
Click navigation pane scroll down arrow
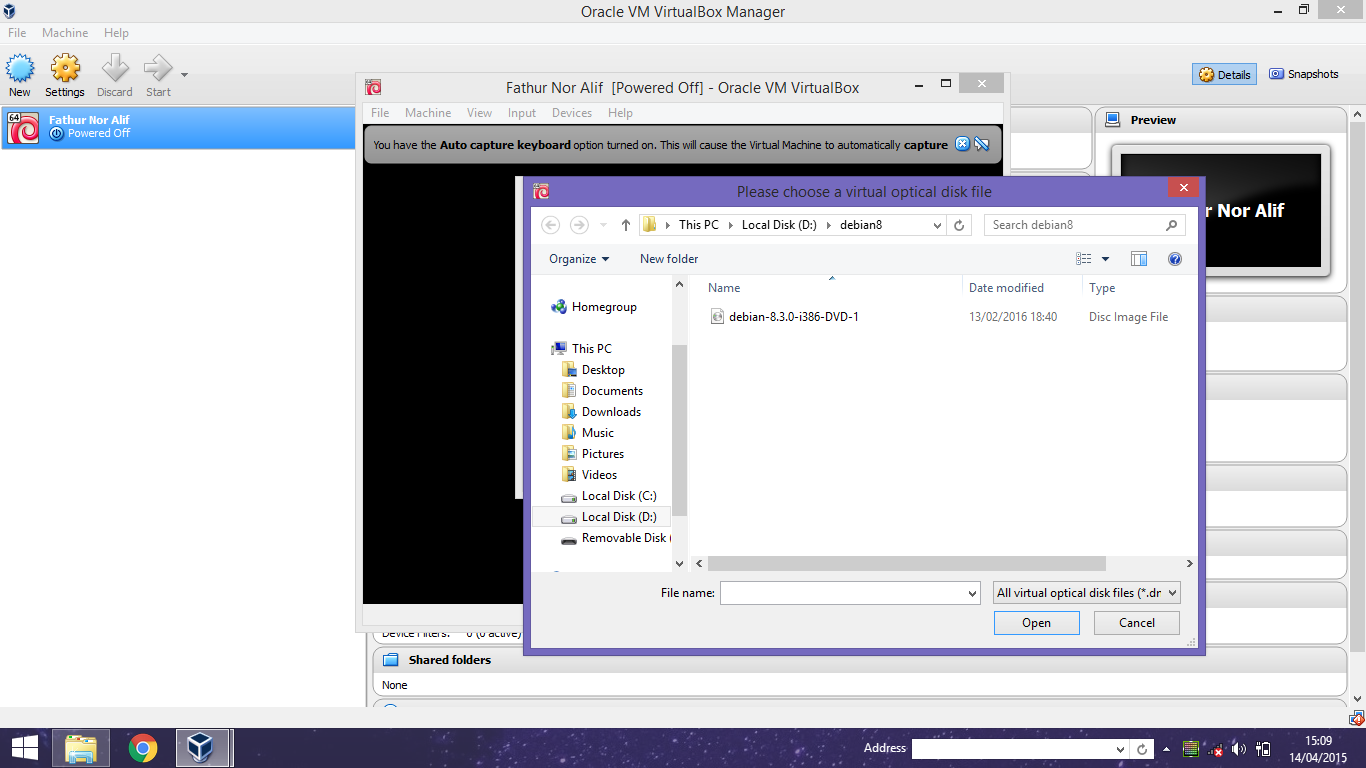tap(680, 564)
